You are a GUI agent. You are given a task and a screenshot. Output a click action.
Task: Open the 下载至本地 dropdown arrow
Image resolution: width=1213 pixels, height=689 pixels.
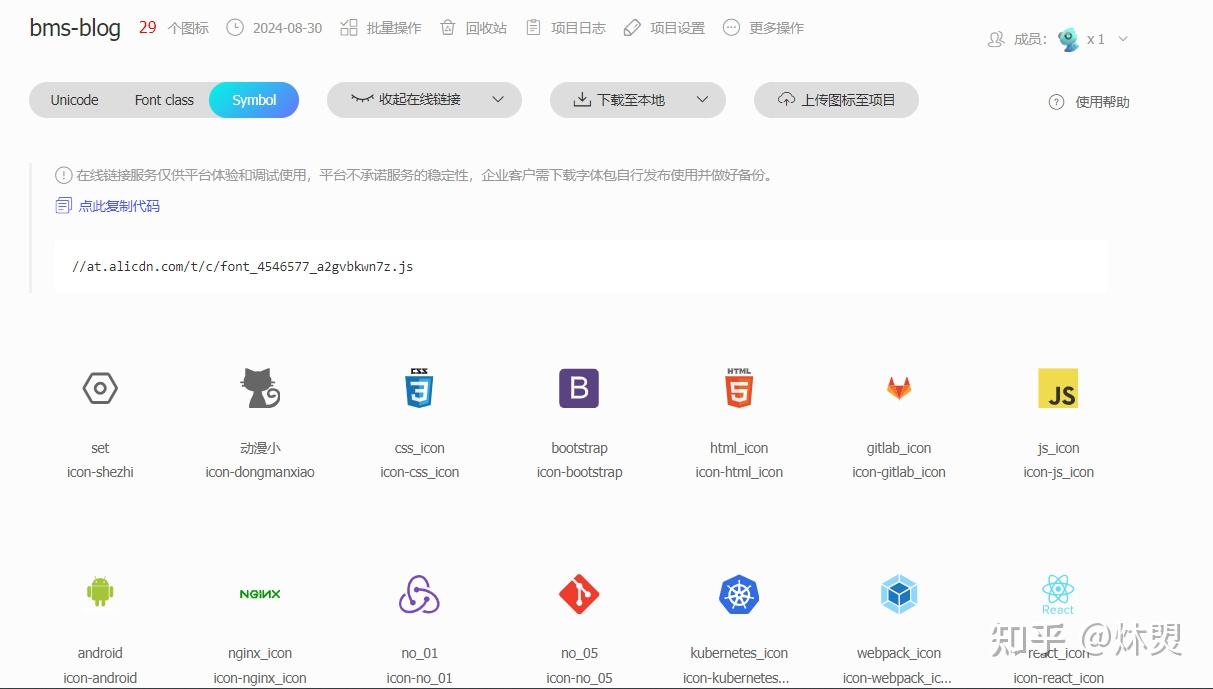[x=702, y=100]
